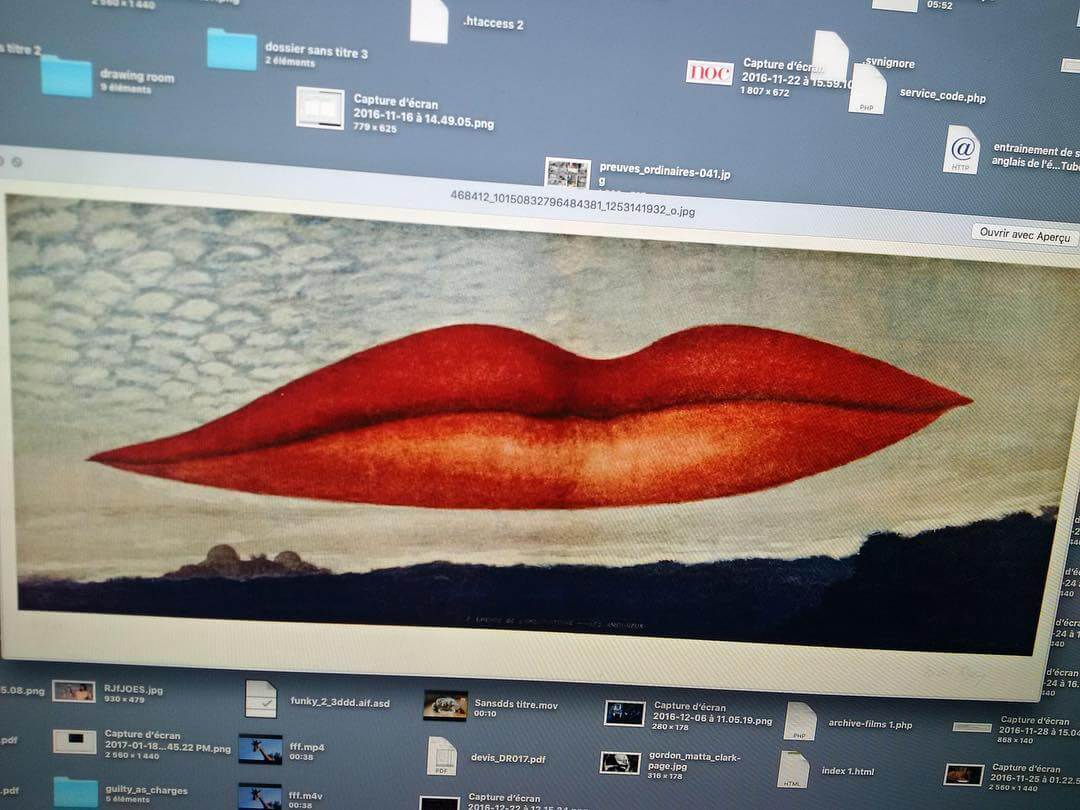Select the Capture d'écran 2016-11-28 thumbnail
This screenshot has height=810, width=1080.
[x=973, y=727]
